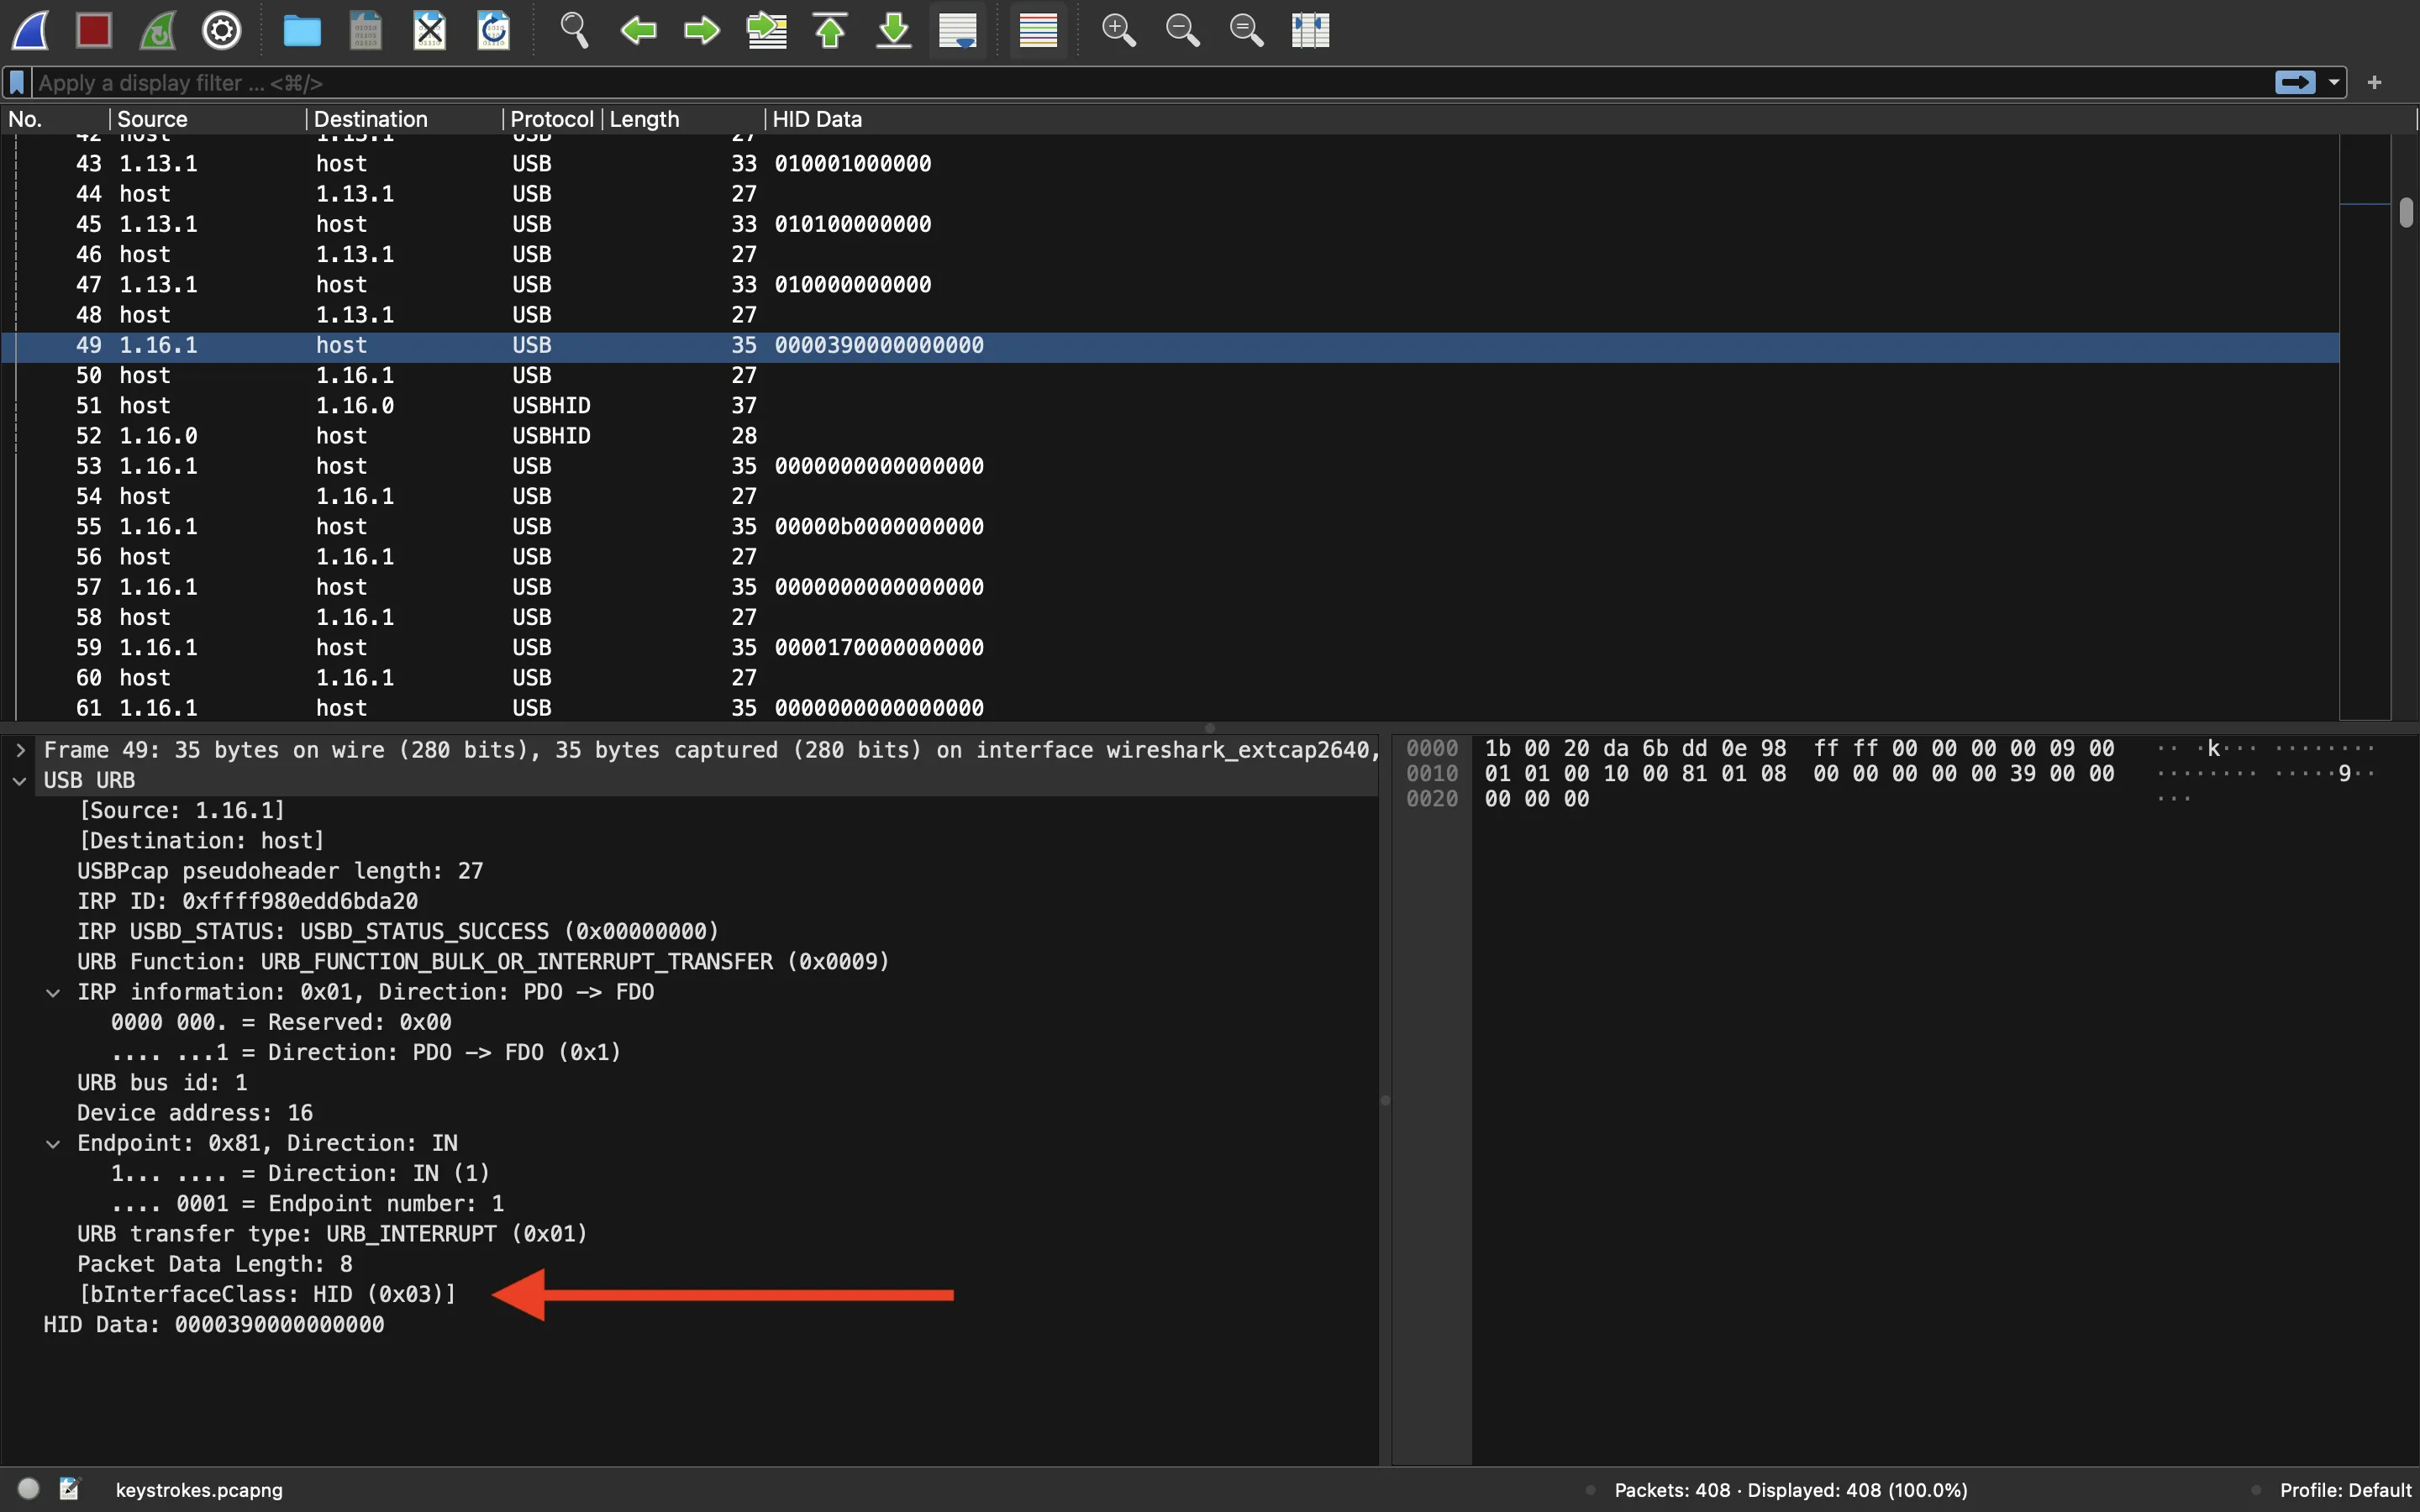
Task: Select packet 52 USBHID length 28
Action: 1170,436
